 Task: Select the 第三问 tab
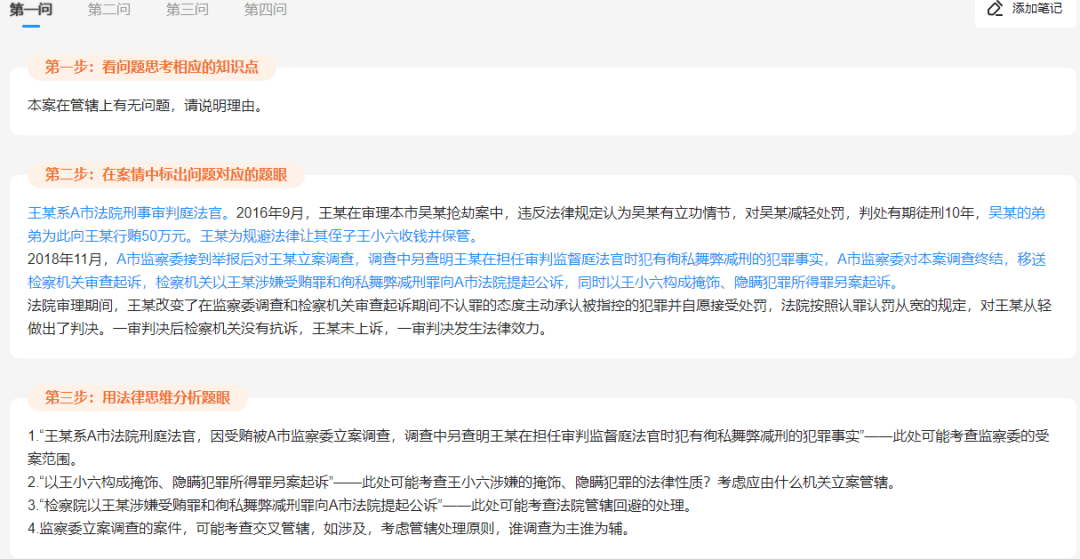pos(187,10)
